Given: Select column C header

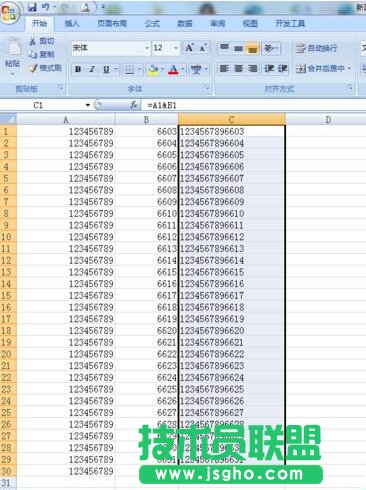Looking at the screenshot, I should 232,119.
